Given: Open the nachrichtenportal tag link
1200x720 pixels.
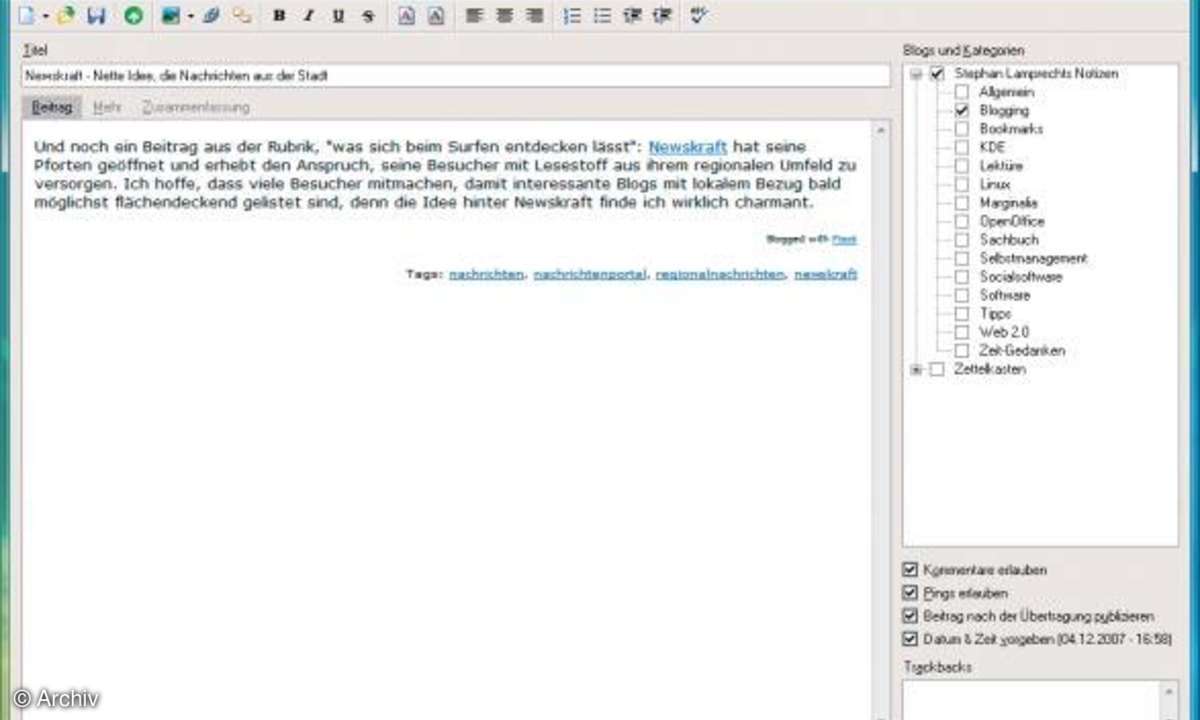Looking at the screenshot, I should [x=590, y=274].
